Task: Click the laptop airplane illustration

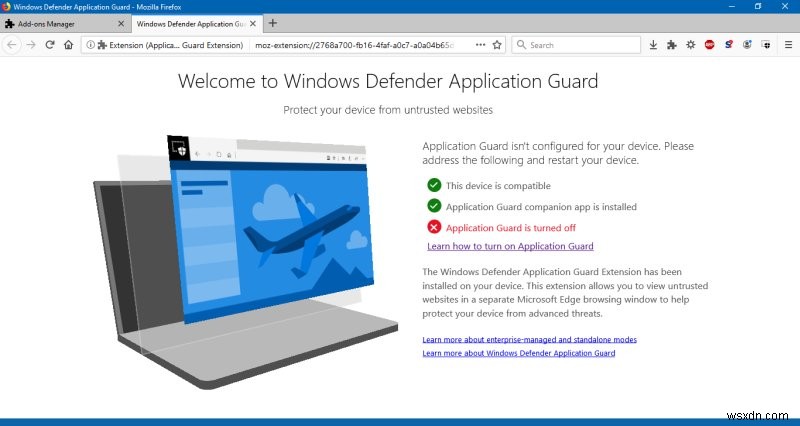Action: (246, 262)
